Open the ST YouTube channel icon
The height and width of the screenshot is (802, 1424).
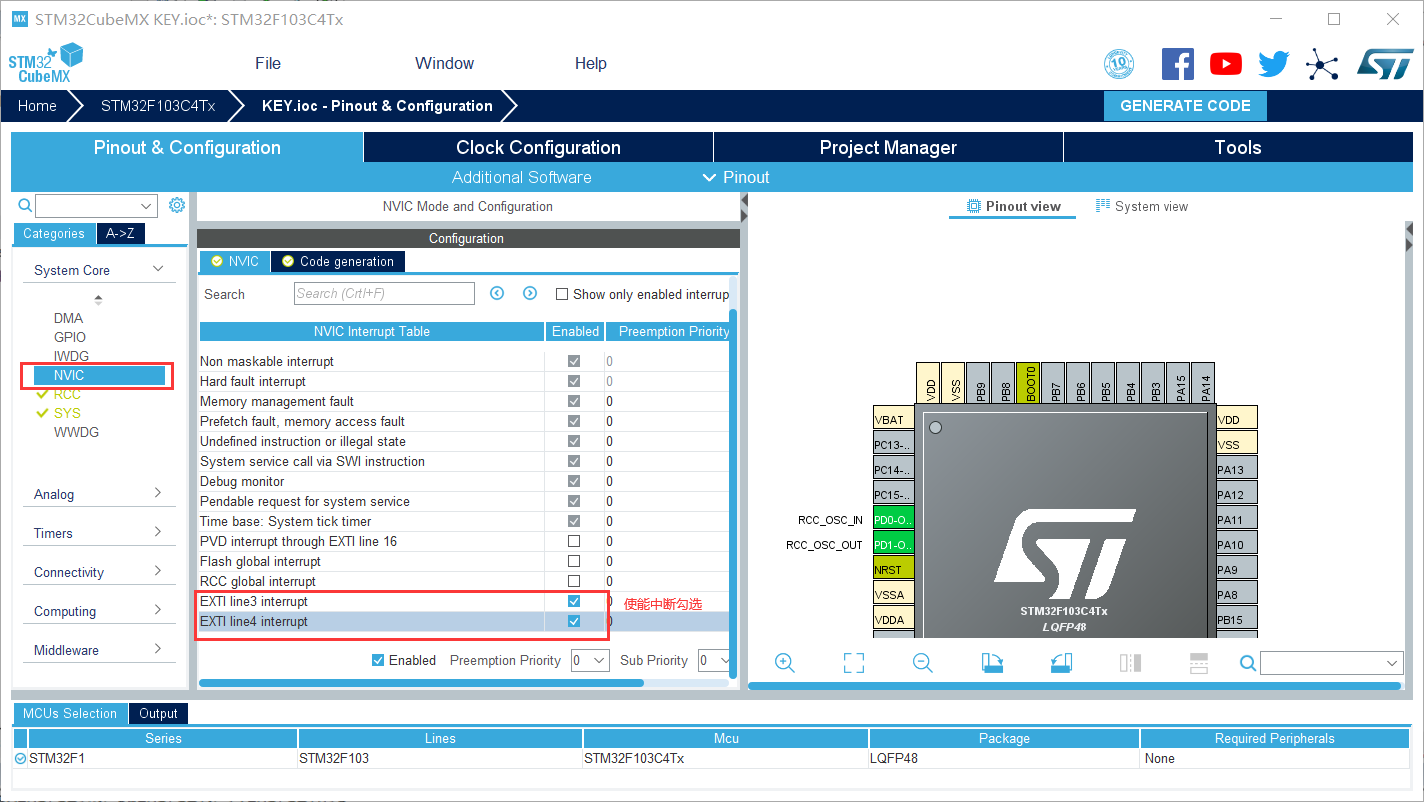click(x=1225, y=63)
